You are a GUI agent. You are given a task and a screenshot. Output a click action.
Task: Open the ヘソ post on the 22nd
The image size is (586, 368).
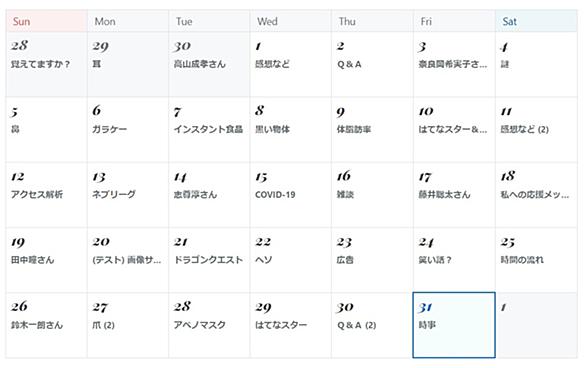point(263,260)
